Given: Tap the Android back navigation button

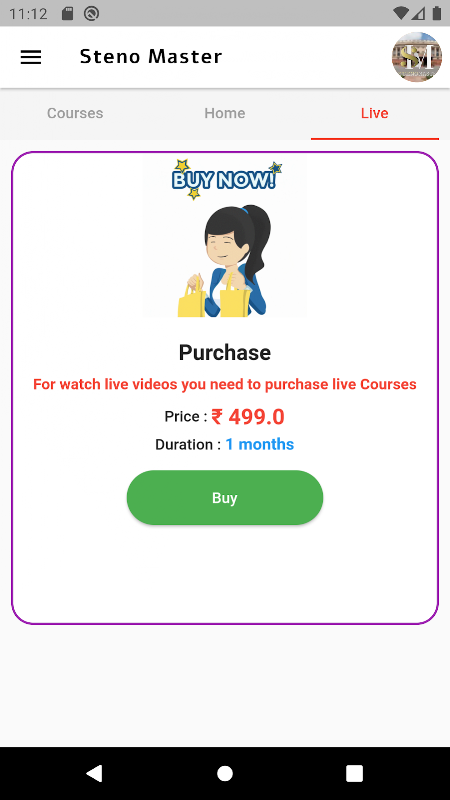Looking at the screenshot, I should click(94, 773).
